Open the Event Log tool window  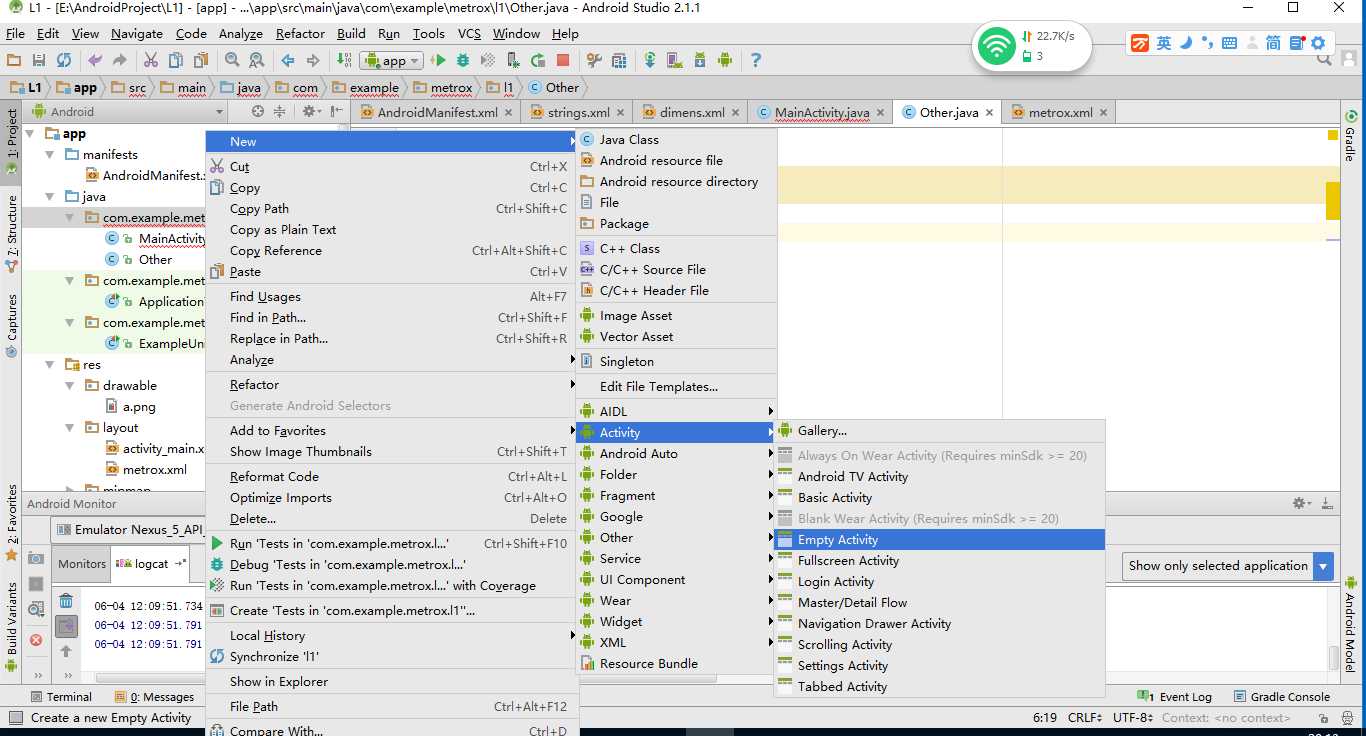[1176, 697]
